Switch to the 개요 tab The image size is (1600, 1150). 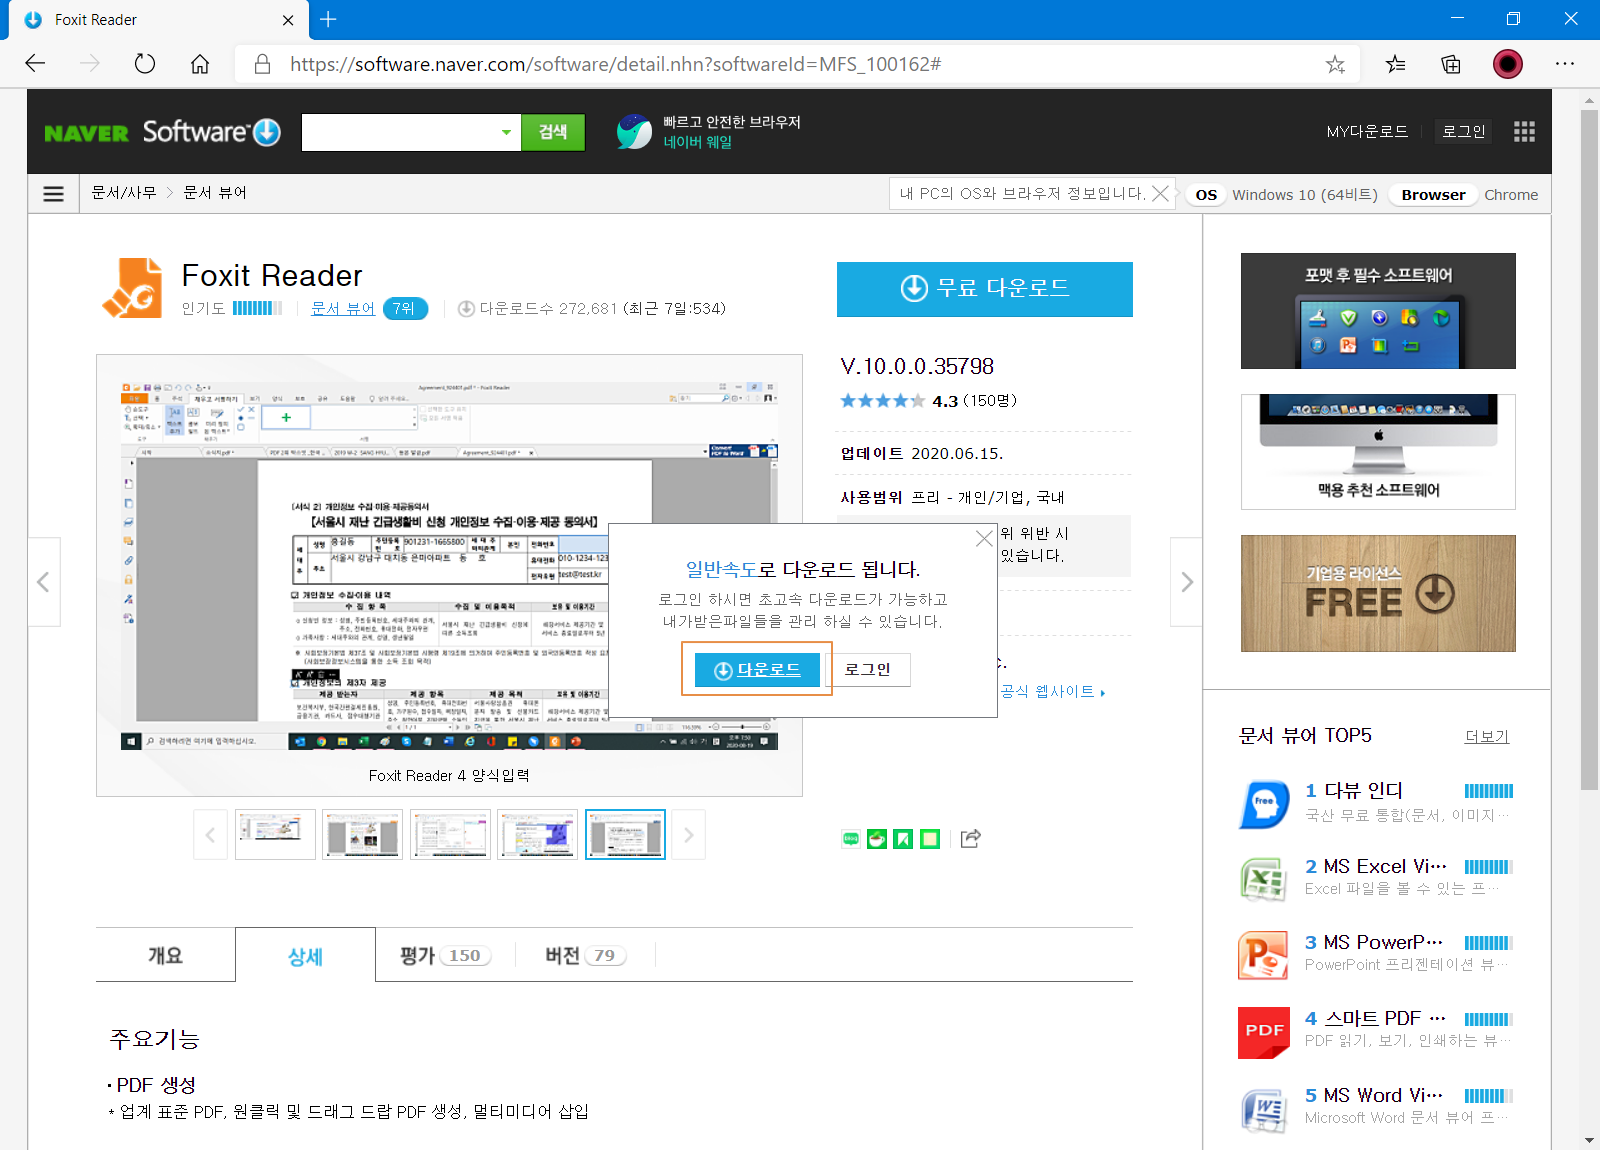point(166,955)
